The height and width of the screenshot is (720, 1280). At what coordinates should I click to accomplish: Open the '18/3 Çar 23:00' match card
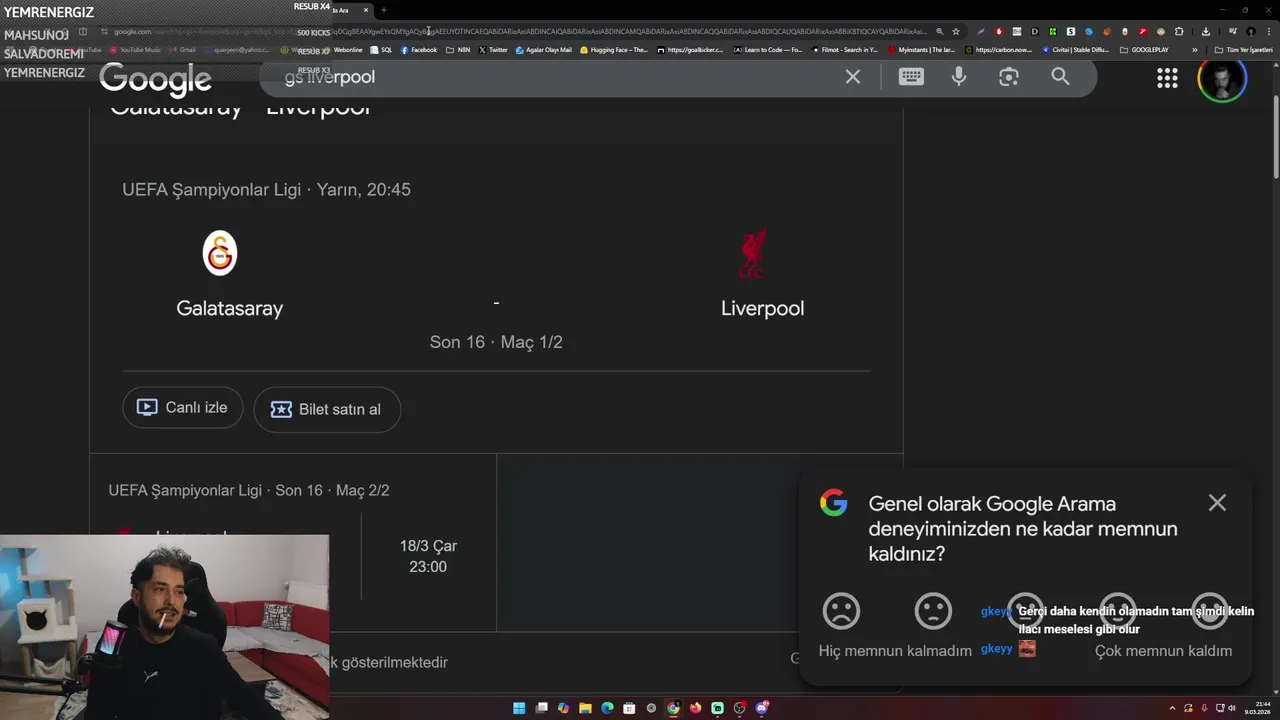[x=428, y=556]
